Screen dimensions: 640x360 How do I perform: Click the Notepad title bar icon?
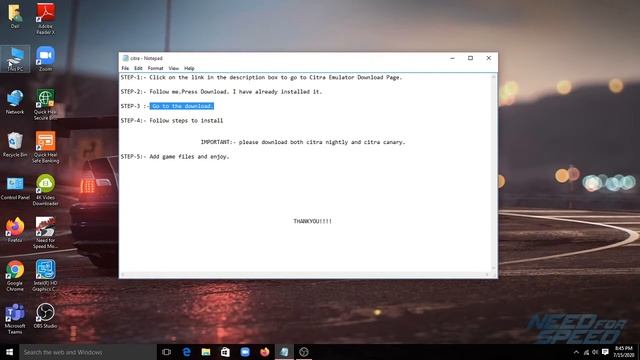coord(125,58)
